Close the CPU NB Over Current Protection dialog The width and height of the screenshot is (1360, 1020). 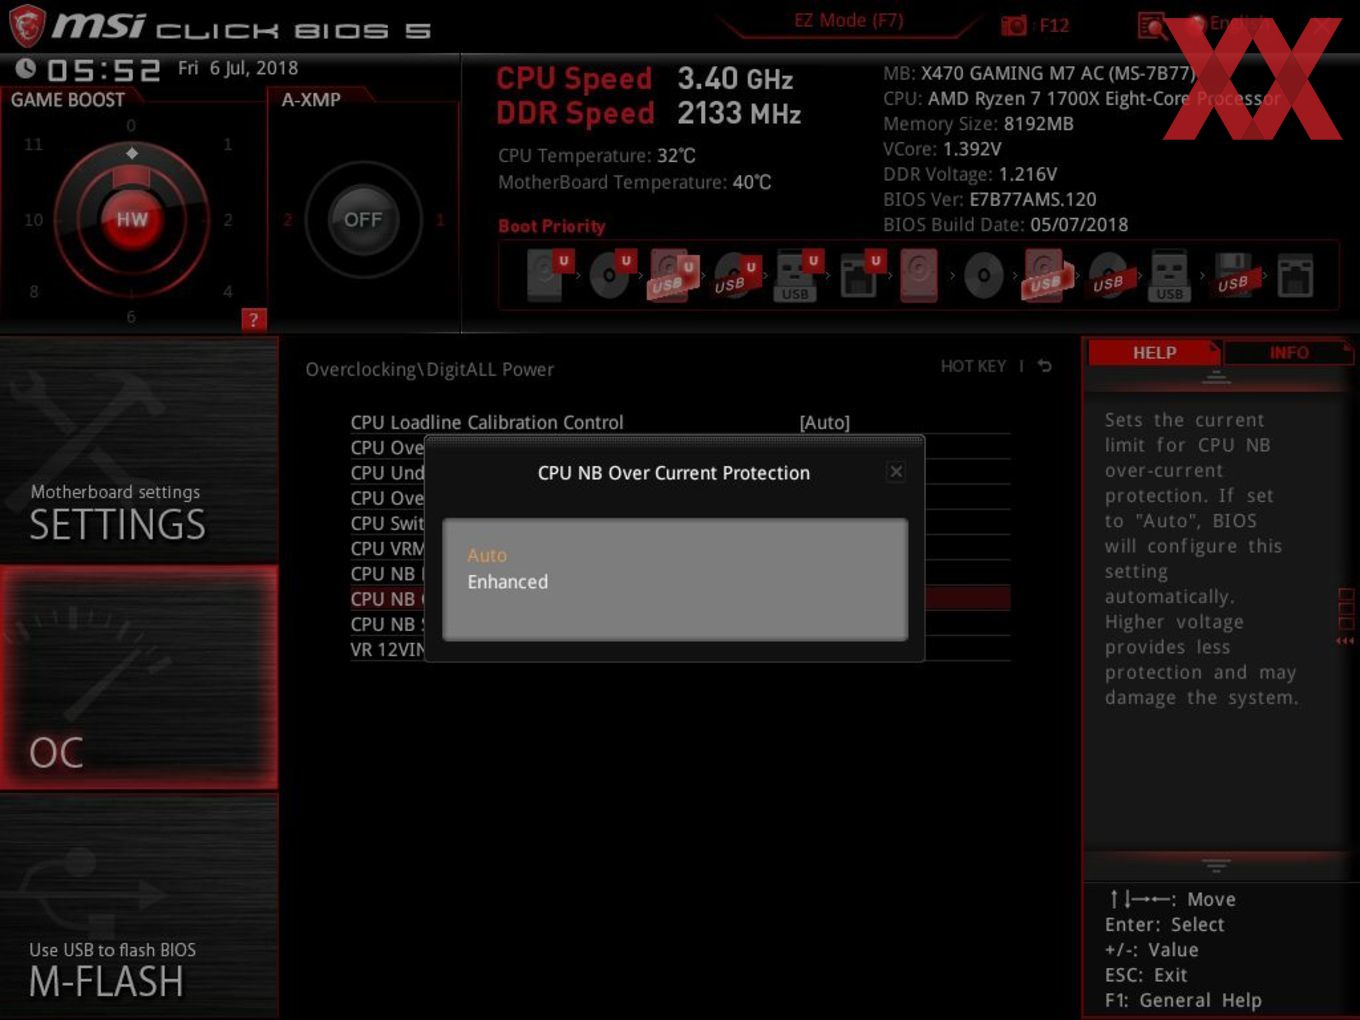896,471
